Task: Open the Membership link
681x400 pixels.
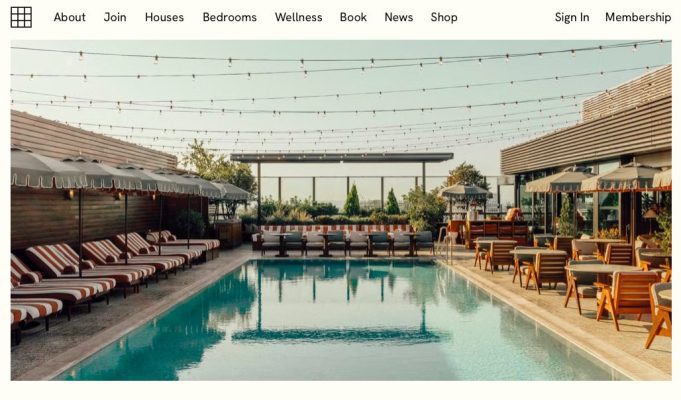Action: pos(638,17)
